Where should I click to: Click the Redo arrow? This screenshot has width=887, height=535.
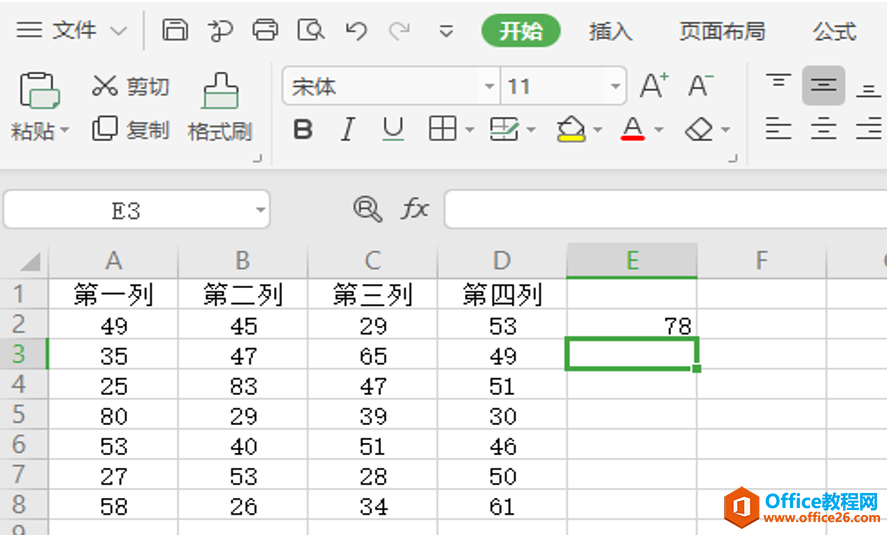(x=400, y=30)
